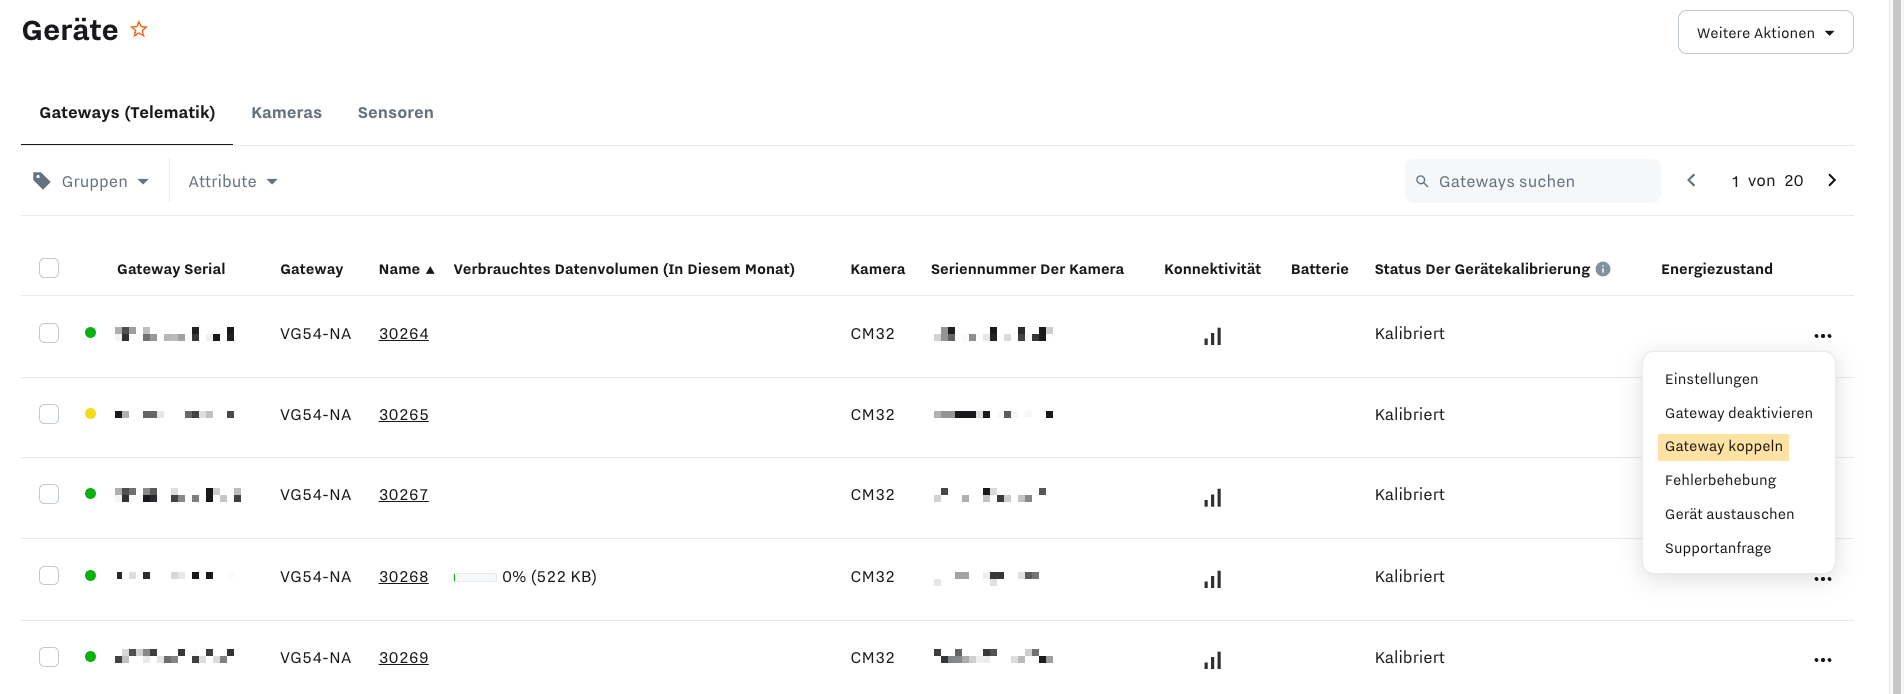Image resolution: width=1904 pixels, height=694 pixels.
Task: Open the three-dot menu for gateway 30269
Action: [x=1822, y=660]
